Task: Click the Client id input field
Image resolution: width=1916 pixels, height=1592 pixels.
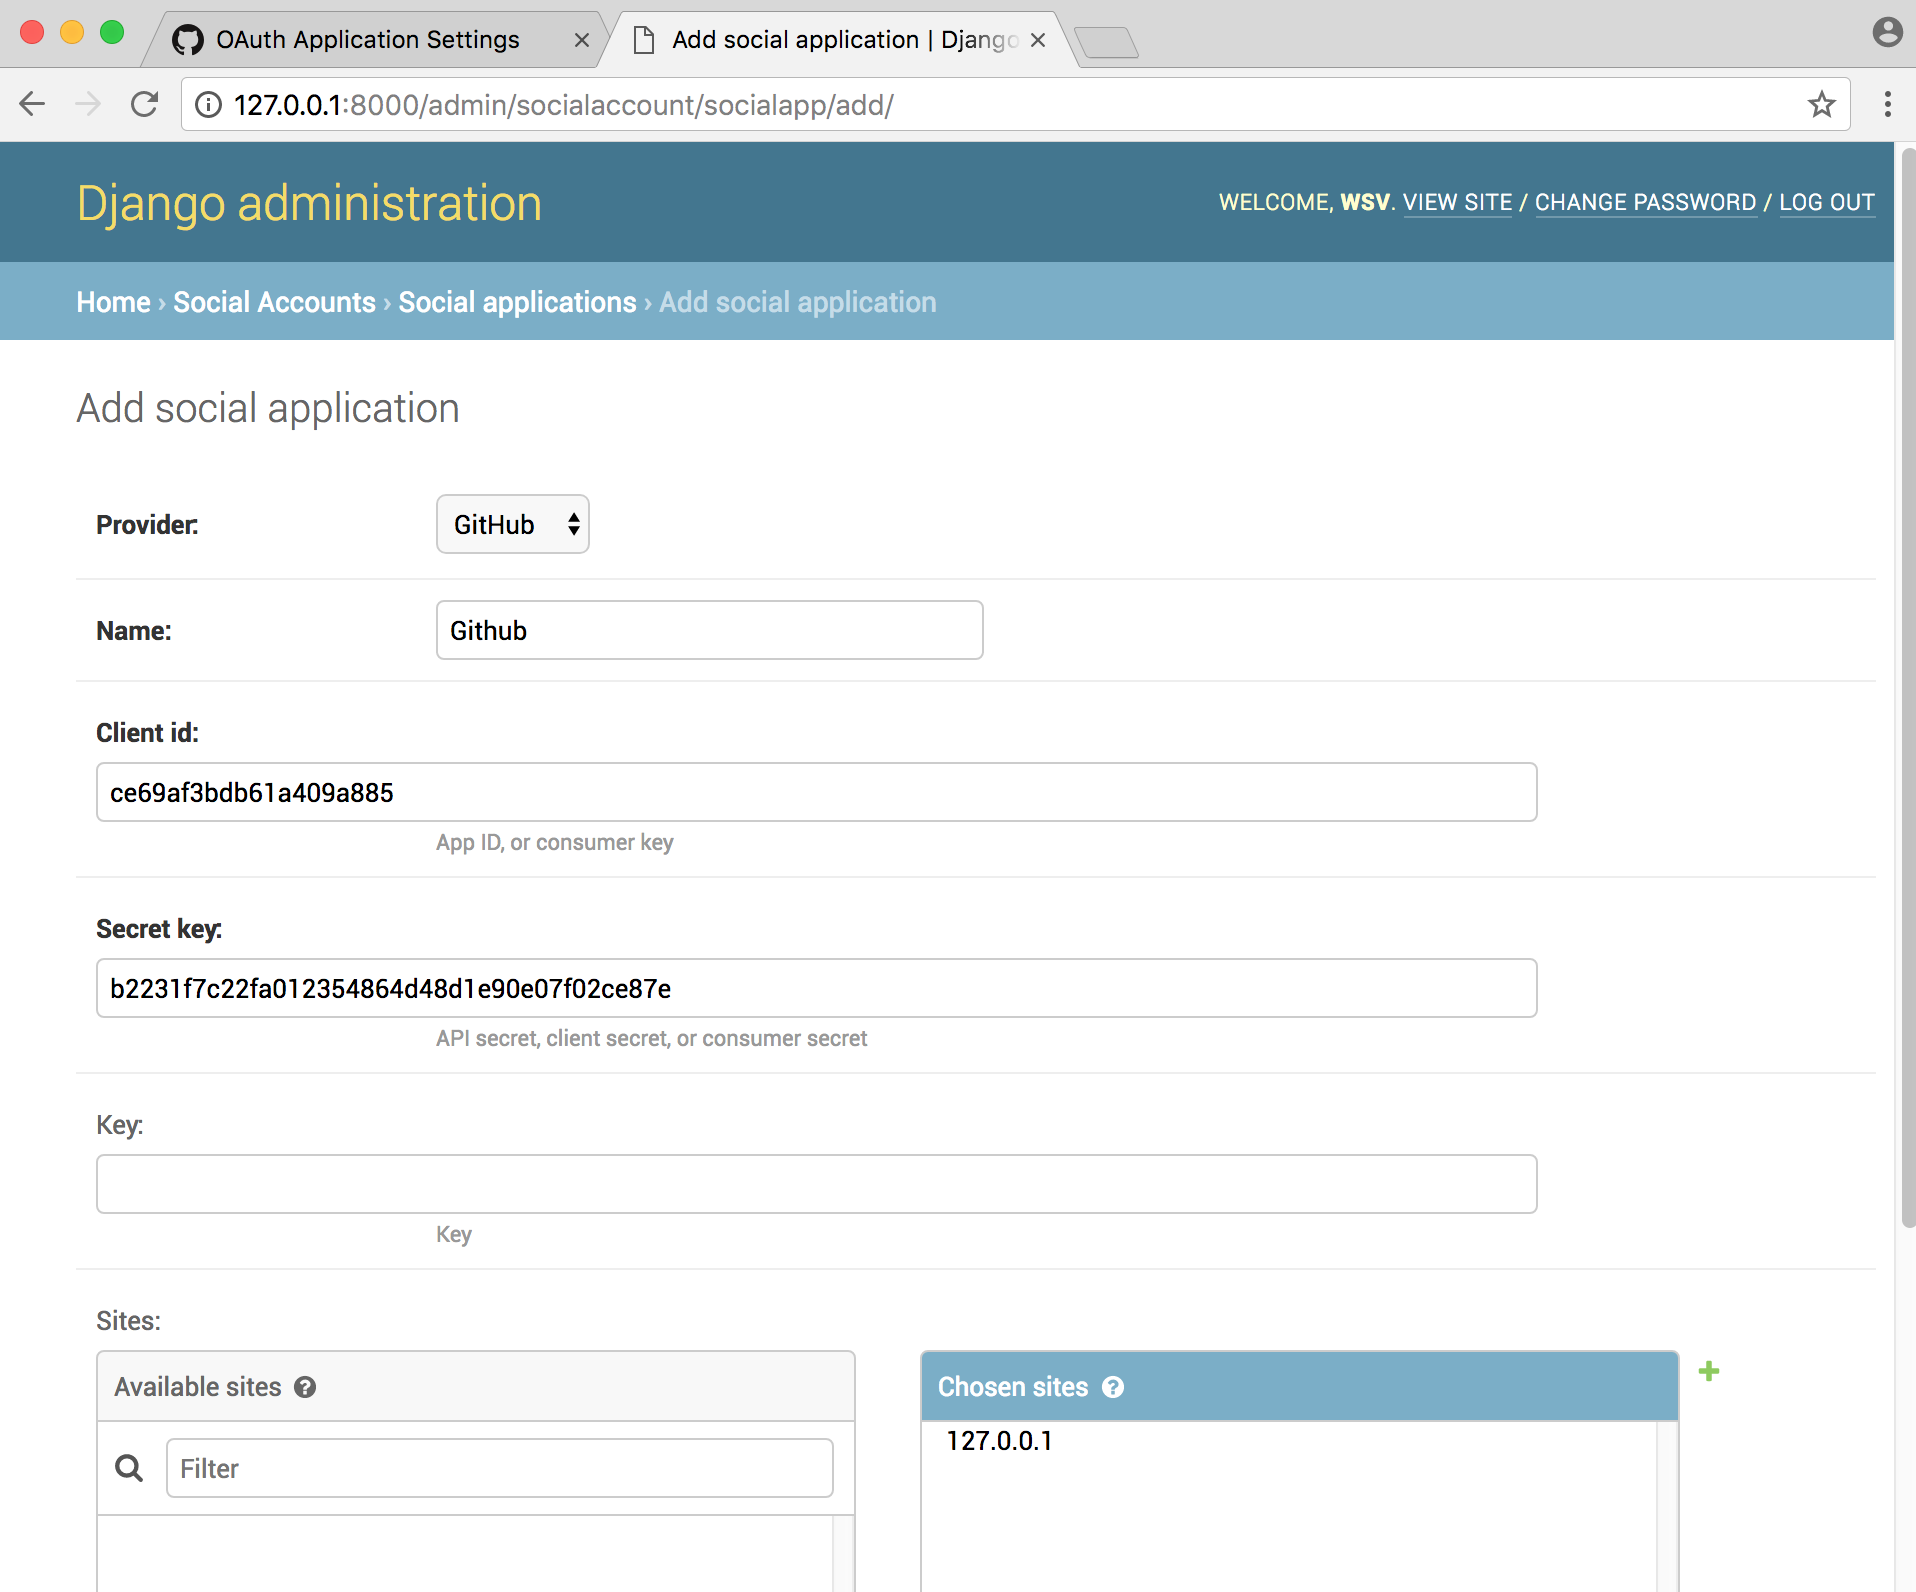Action: pyautogui.click(x=817, y=792)
